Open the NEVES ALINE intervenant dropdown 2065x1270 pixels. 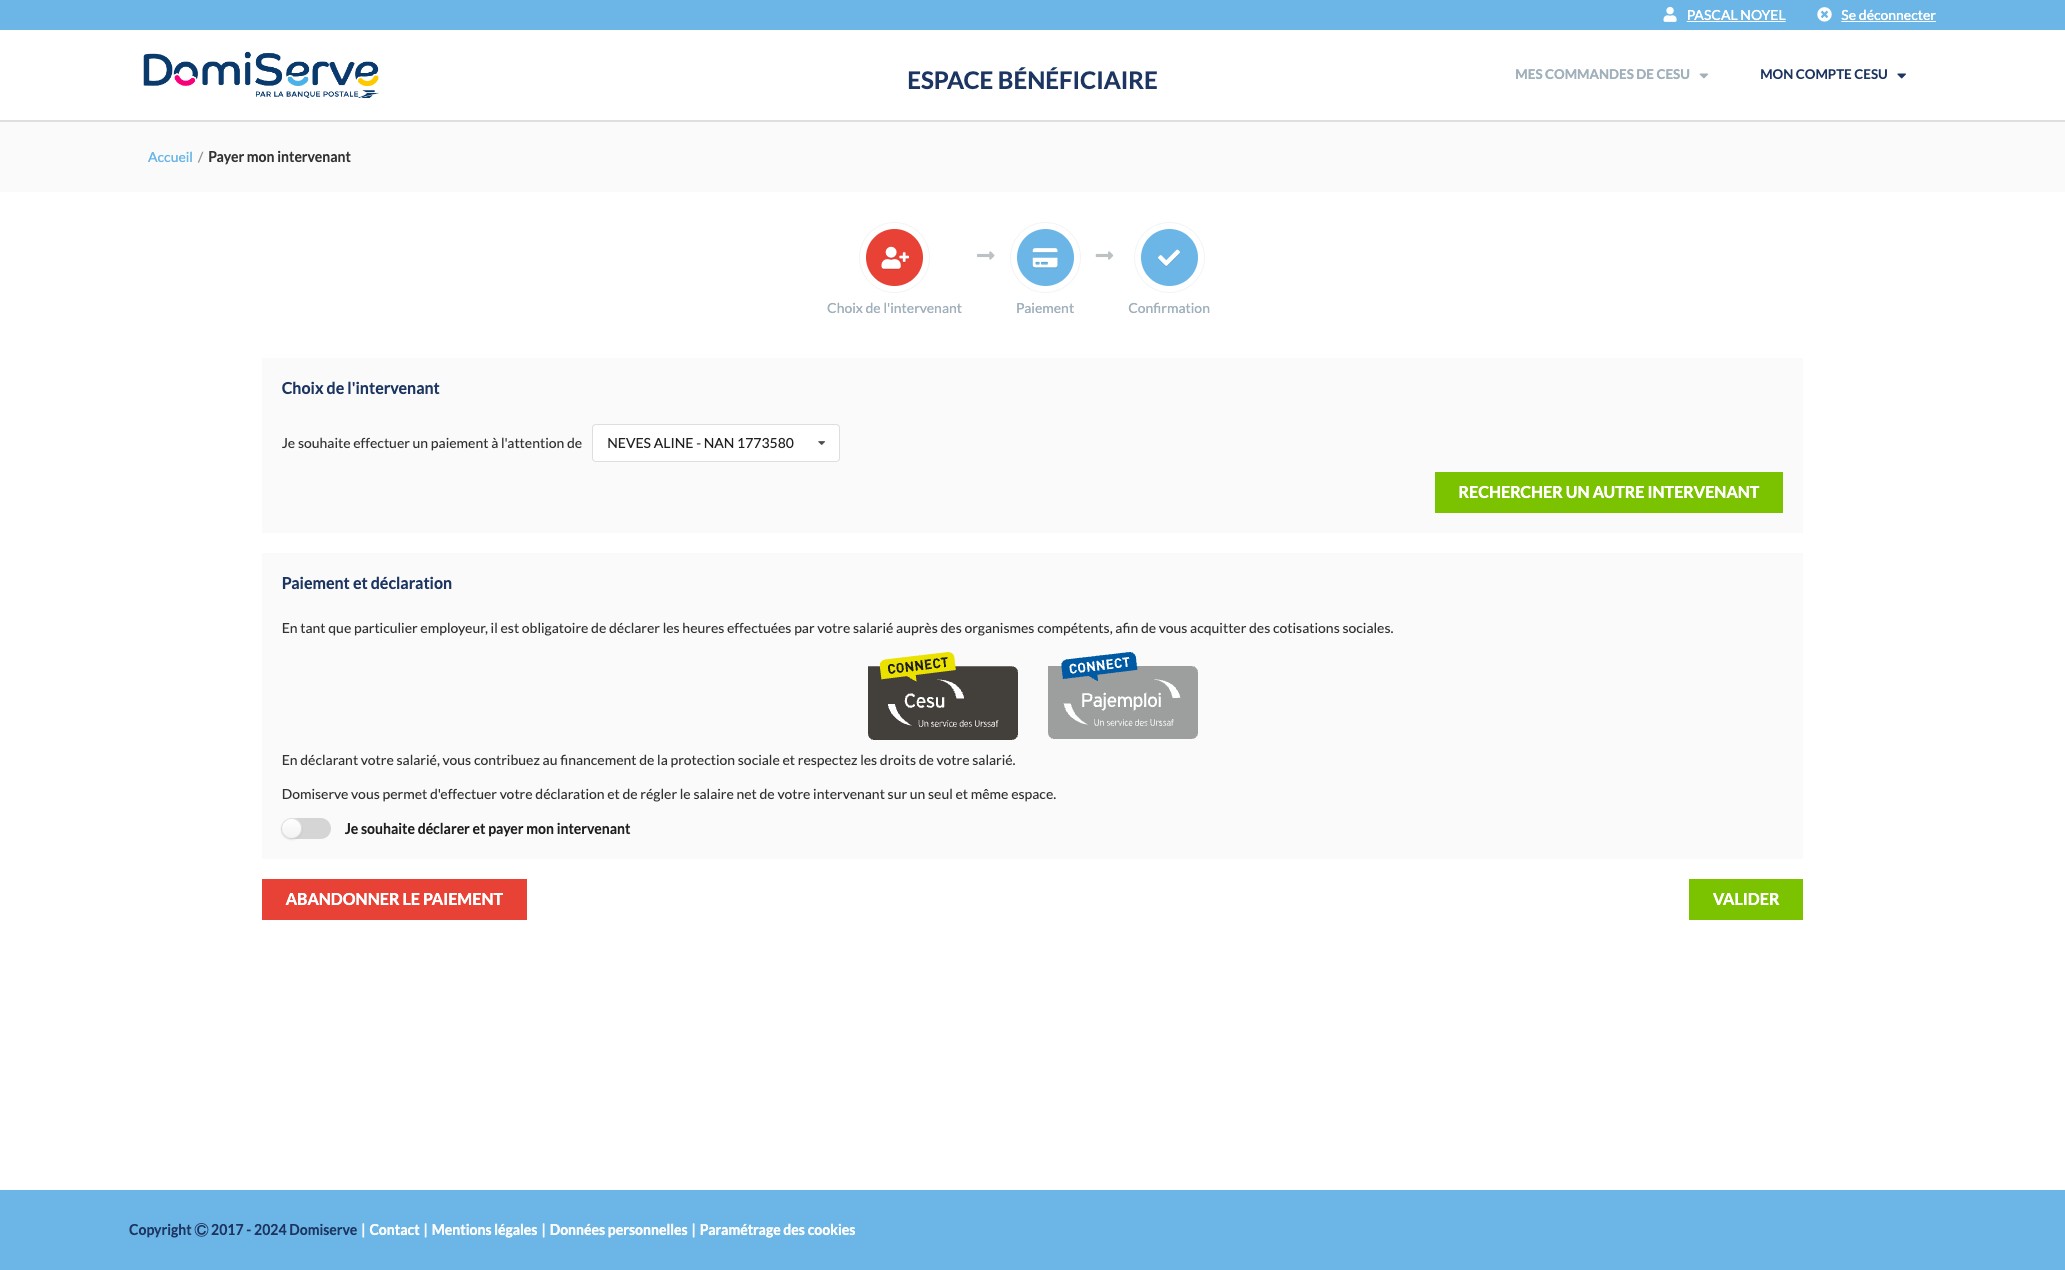pyautogui.click(x=714, y=442)
